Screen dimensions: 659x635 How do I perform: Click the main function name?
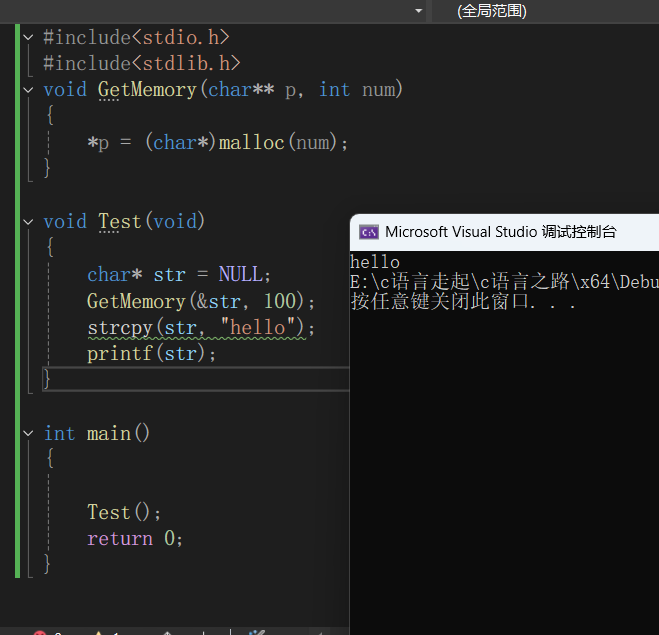point(109,433)
